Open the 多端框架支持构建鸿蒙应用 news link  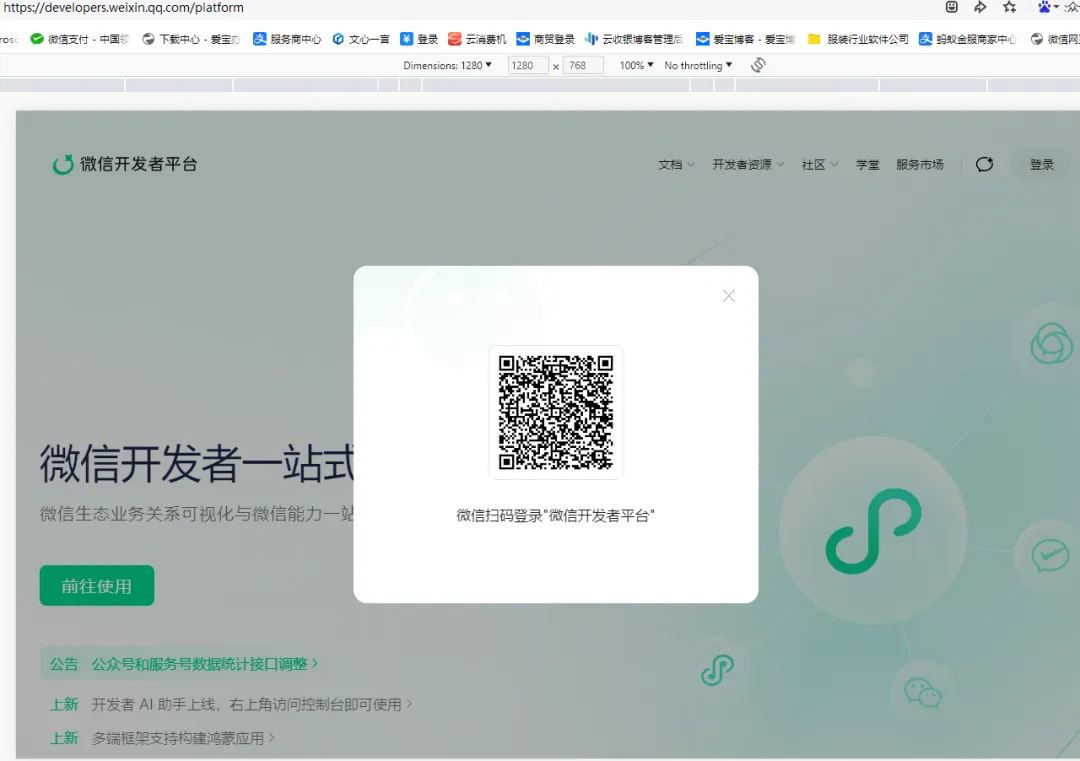[183, 738]
